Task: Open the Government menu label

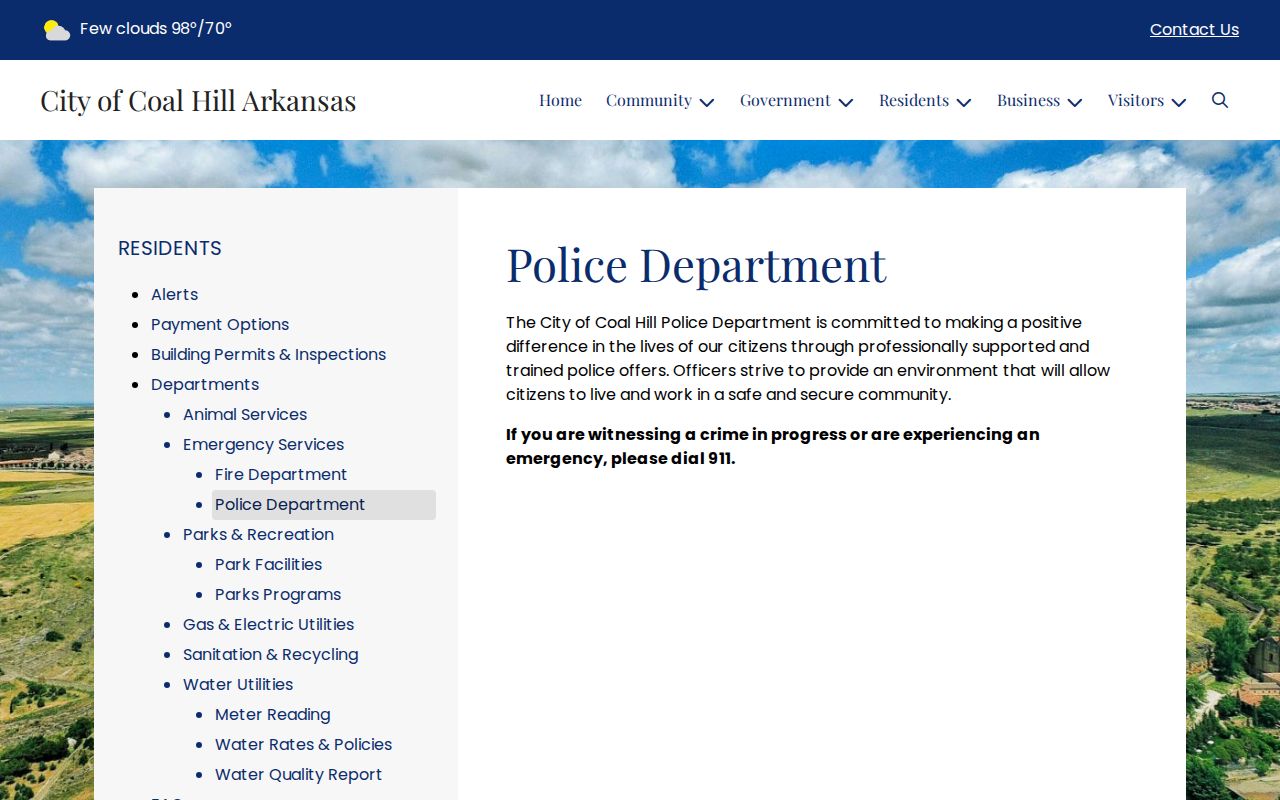Action: coord(785,100)
